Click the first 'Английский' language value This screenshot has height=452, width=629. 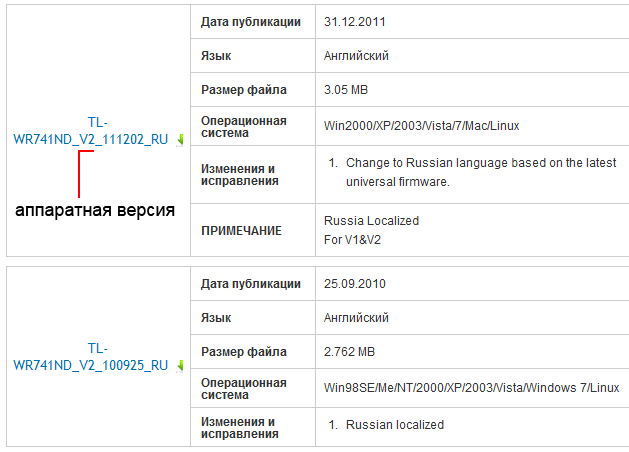point(356,56)
